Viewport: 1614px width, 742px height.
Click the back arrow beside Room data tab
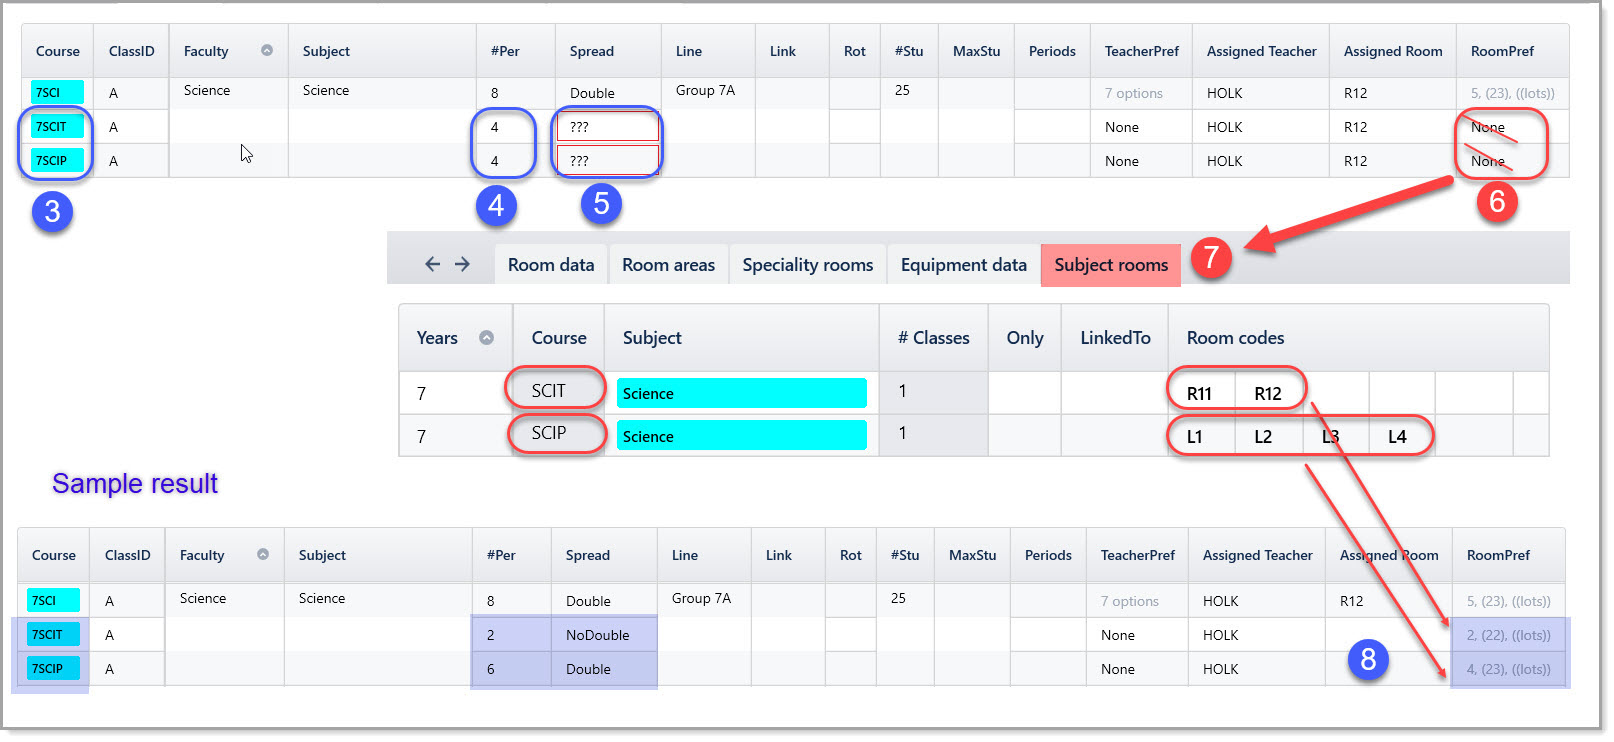tap(432, 264)
